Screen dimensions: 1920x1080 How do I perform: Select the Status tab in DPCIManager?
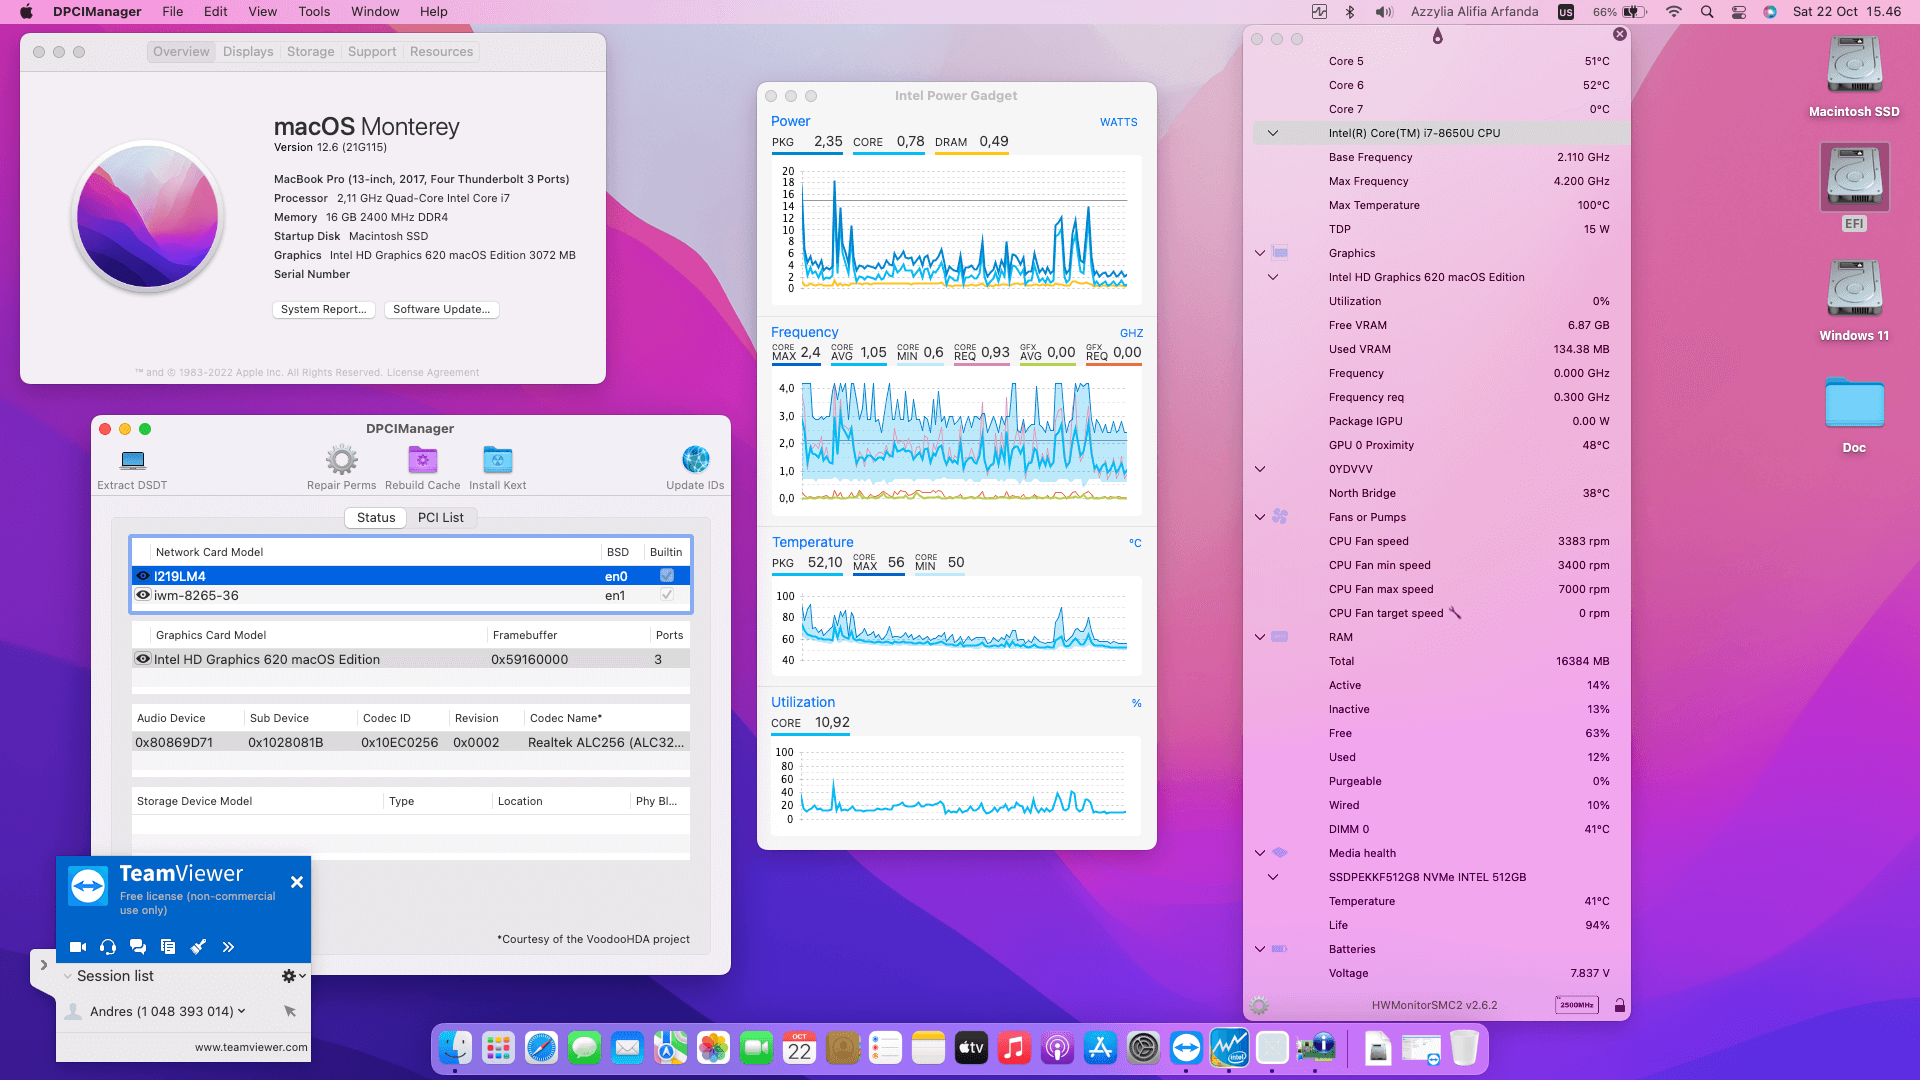coord(376,518)
